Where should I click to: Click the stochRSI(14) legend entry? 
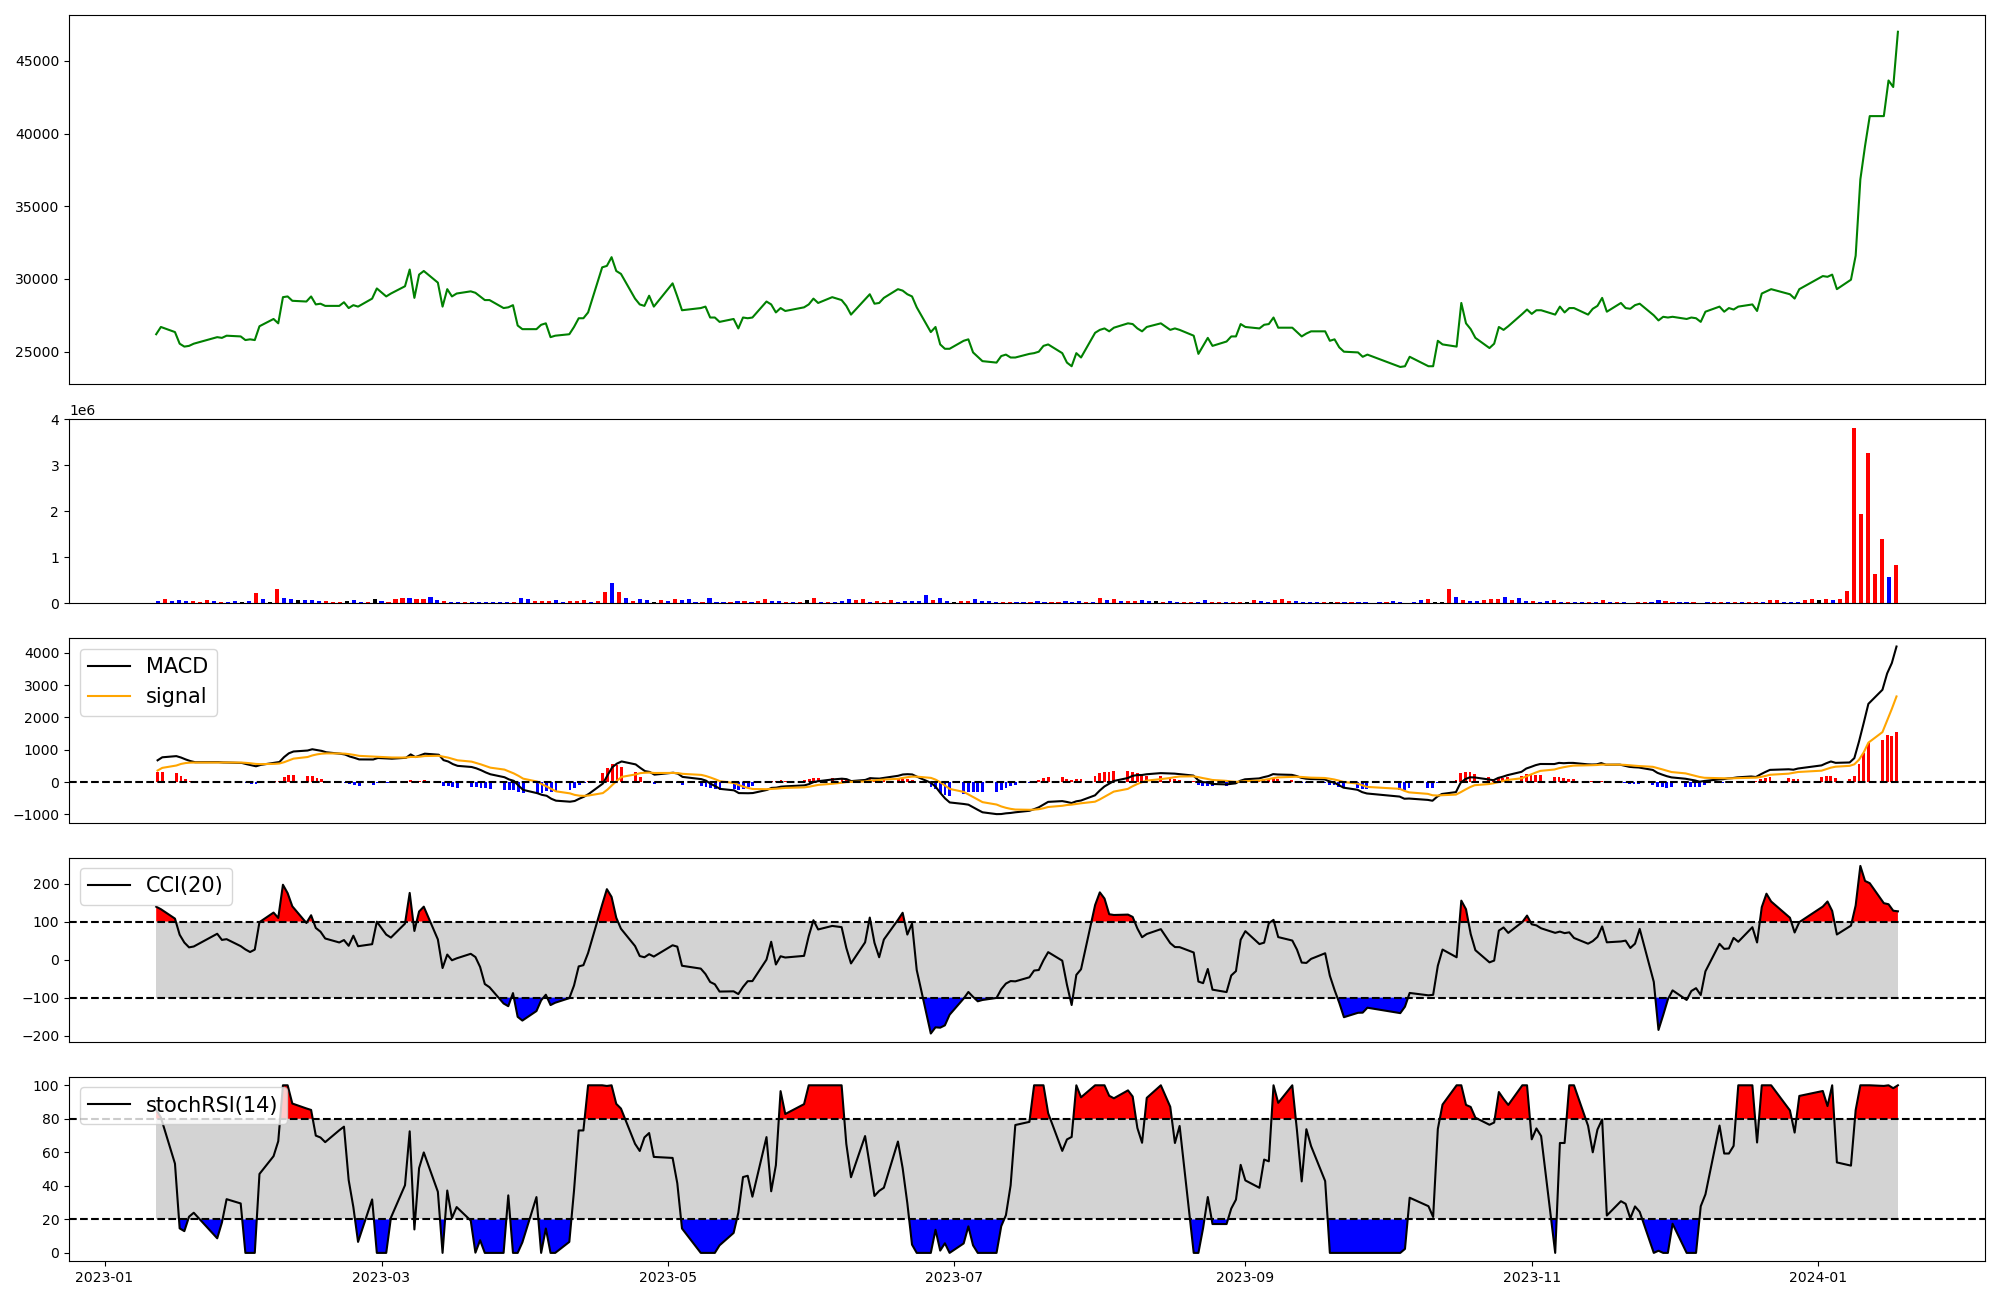[211, 1105]
